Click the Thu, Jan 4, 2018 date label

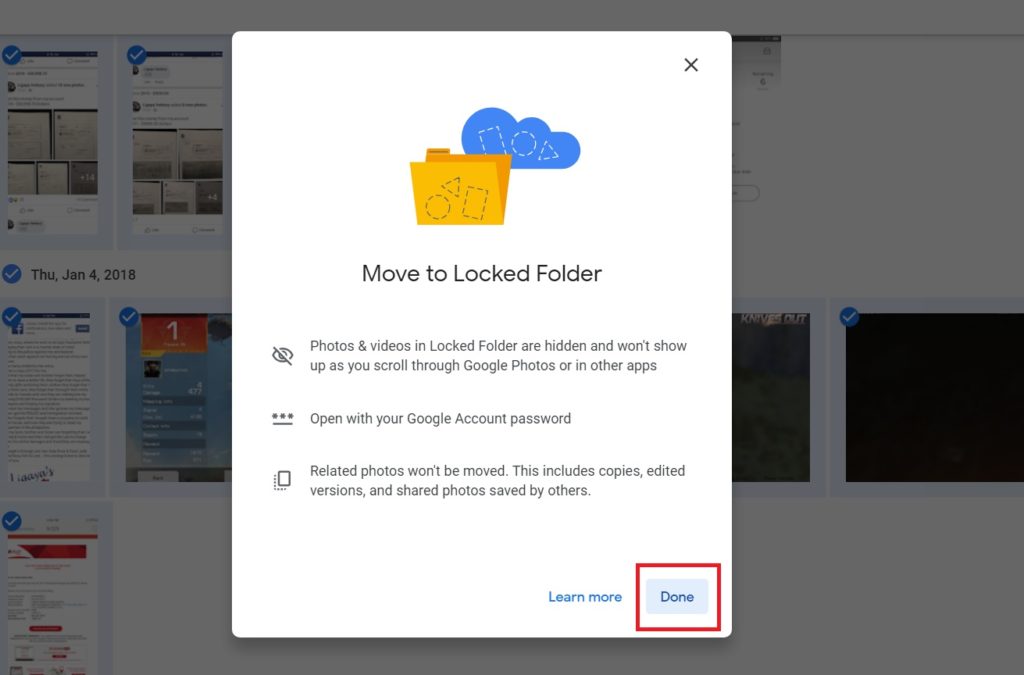[83, 275]
